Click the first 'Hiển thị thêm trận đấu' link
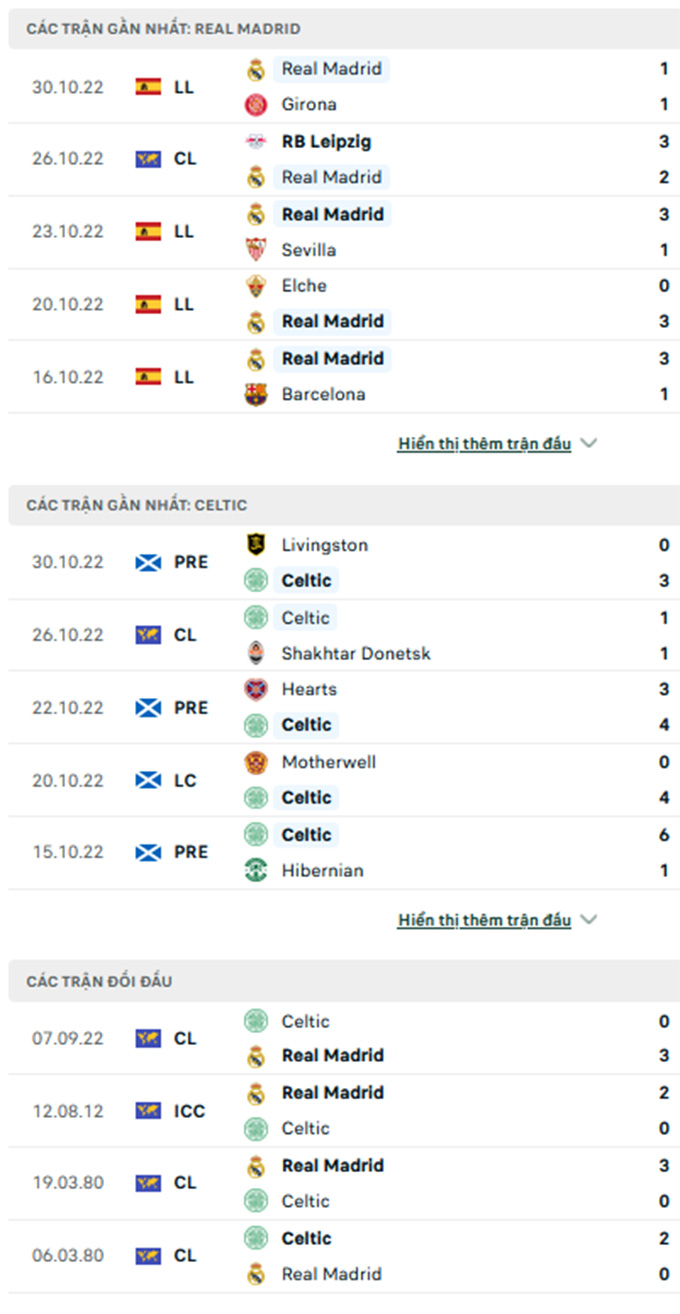This screenshot has width=680, height=1314. tap(484, 443)
